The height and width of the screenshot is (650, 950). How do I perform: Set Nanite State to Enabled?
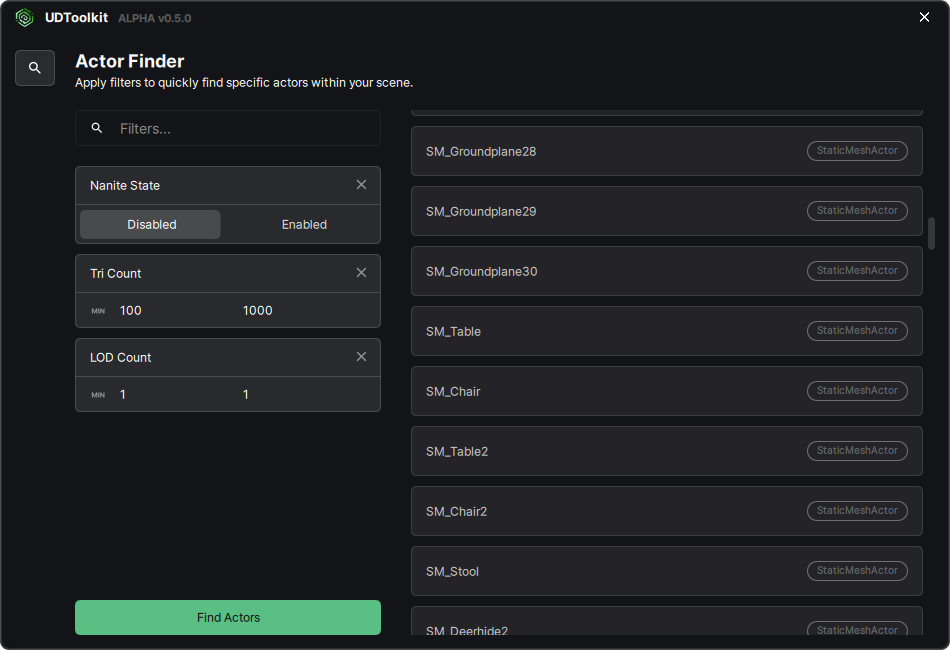pyautogui.click(x=304, y=224)
